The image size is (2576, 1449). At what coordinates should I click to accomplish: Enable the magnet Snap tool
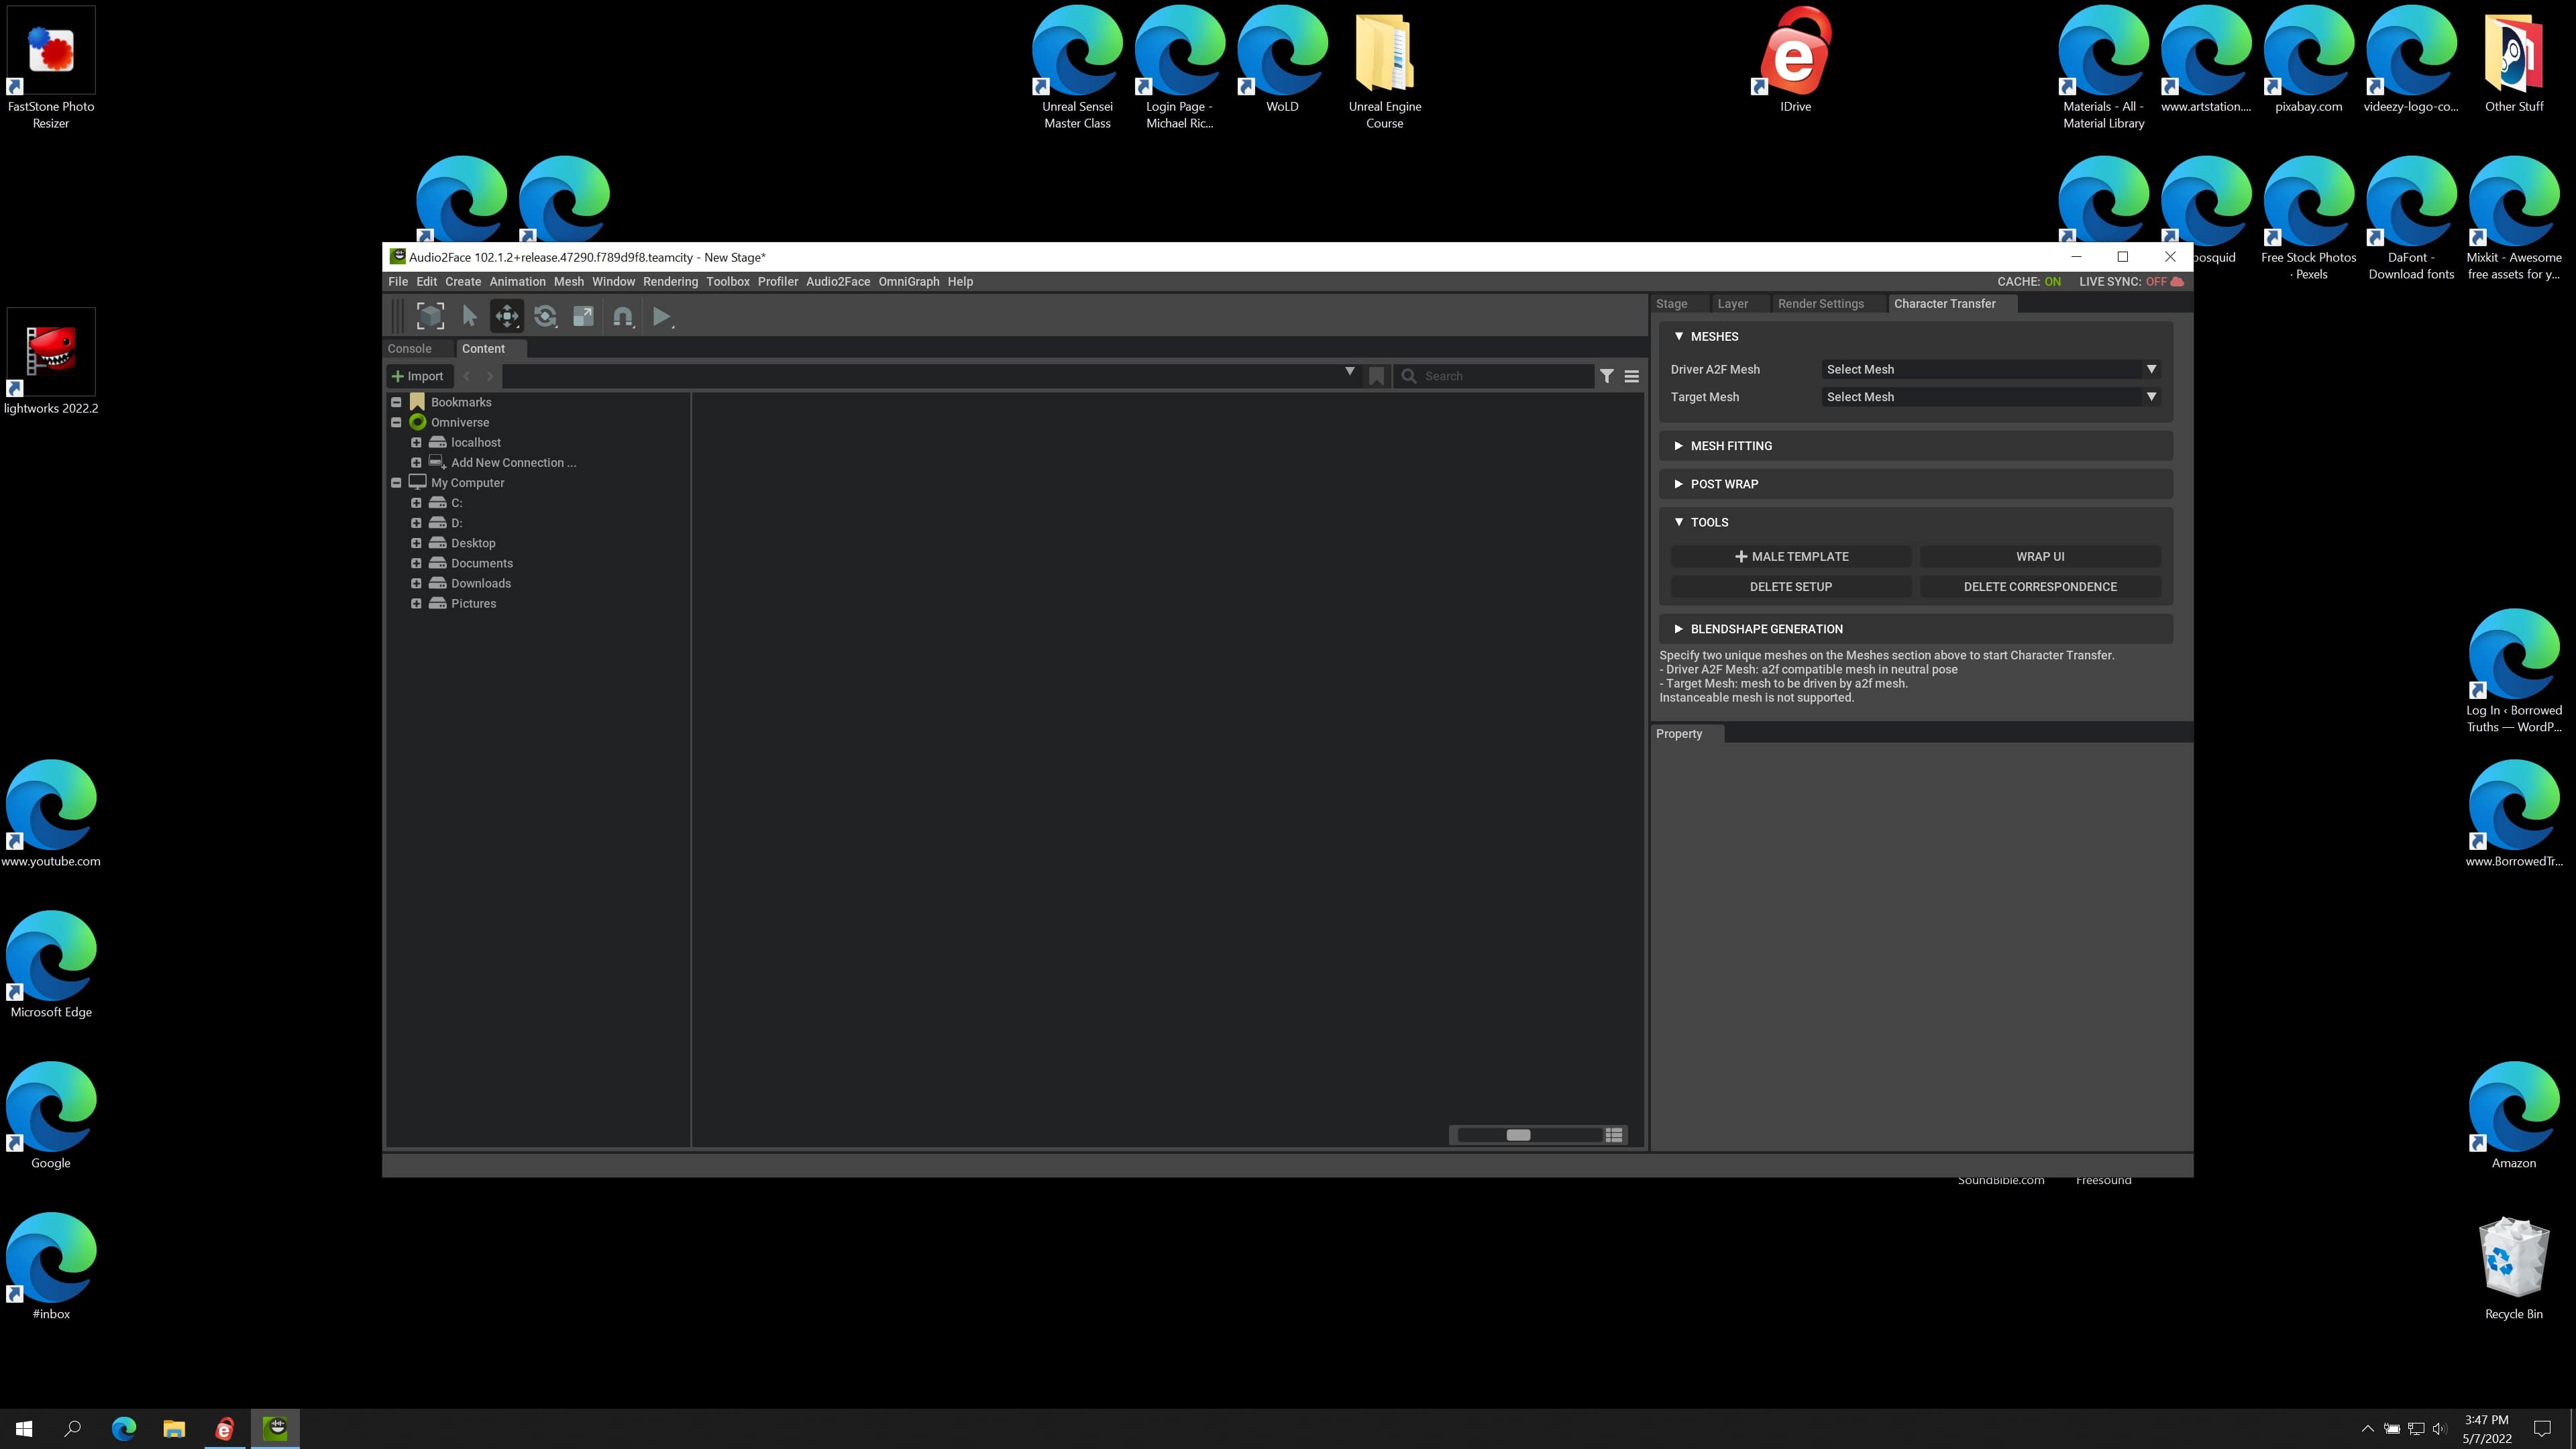[622, 317]
